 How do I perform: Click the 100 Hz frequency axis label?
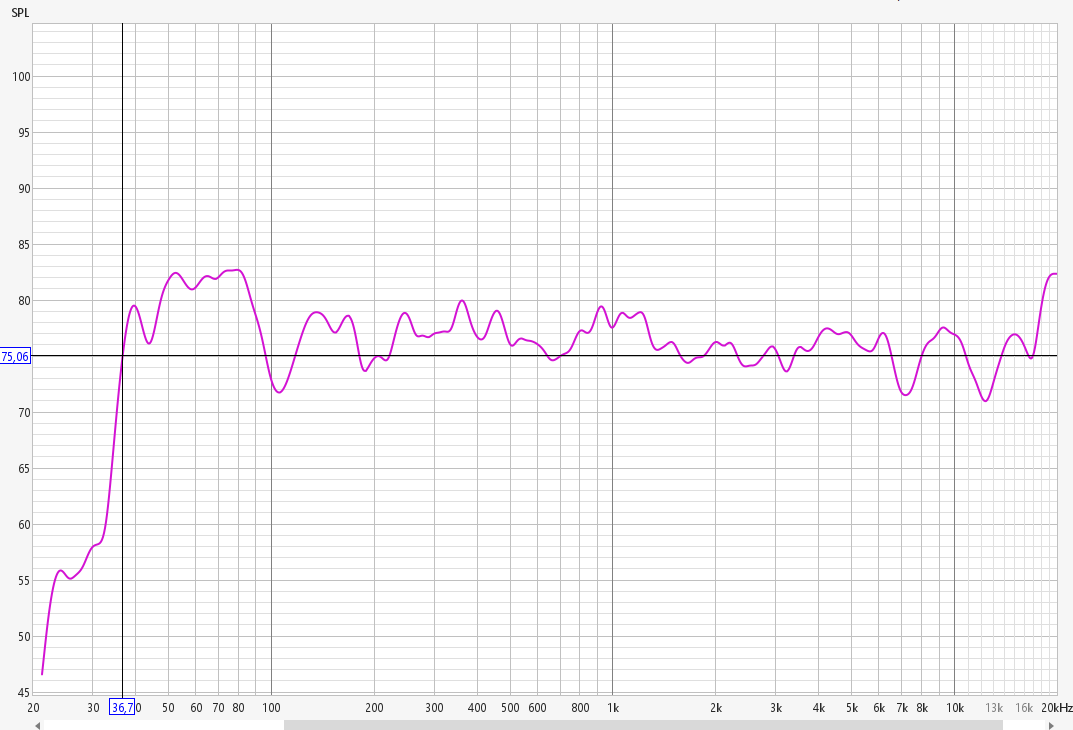[x=271, y=708]
